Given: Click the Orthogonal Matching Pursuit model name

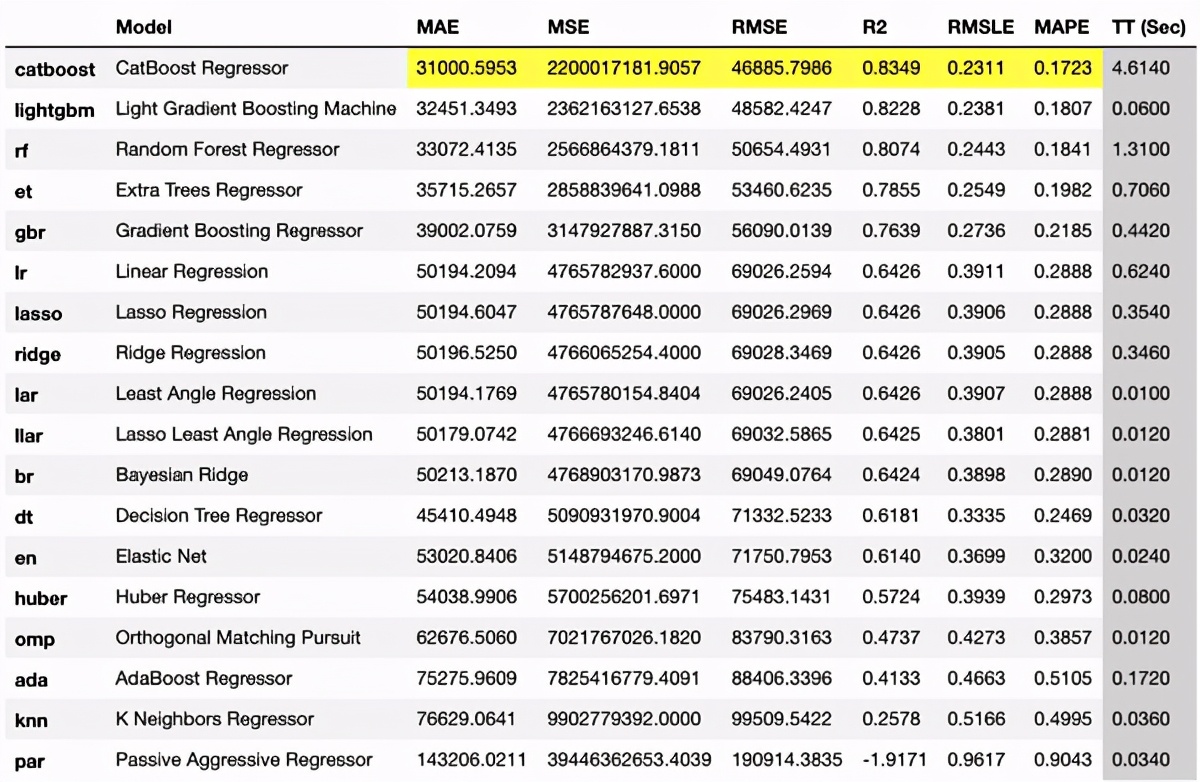Looking at the screenshot, I should [x=239, y=637].
